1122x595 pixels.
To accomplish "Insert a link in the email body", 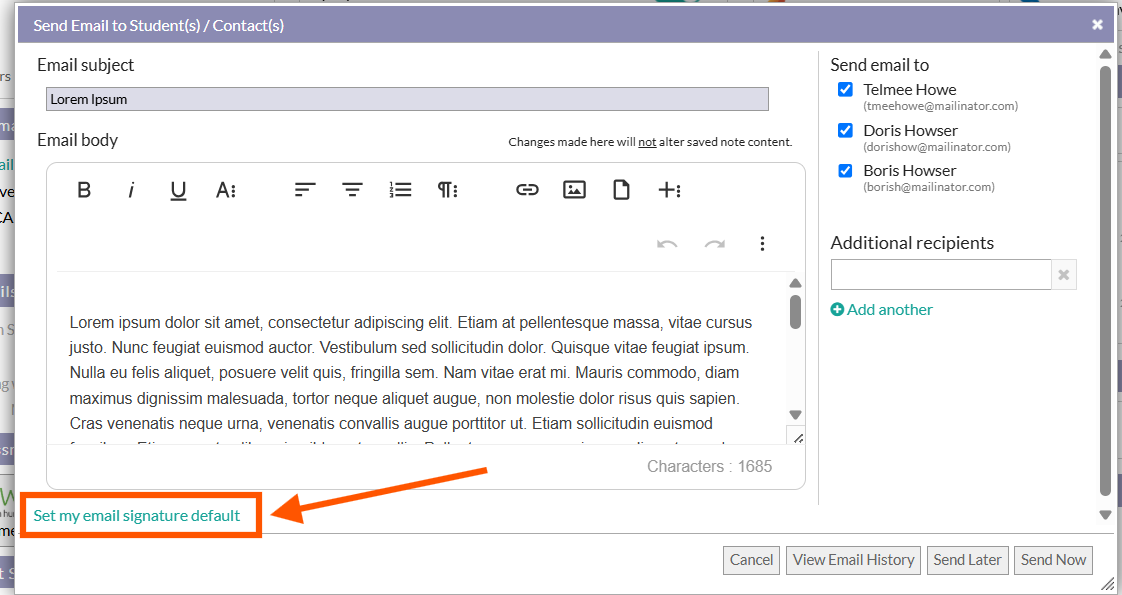I will pyautogui.click(x=527, y=190).
